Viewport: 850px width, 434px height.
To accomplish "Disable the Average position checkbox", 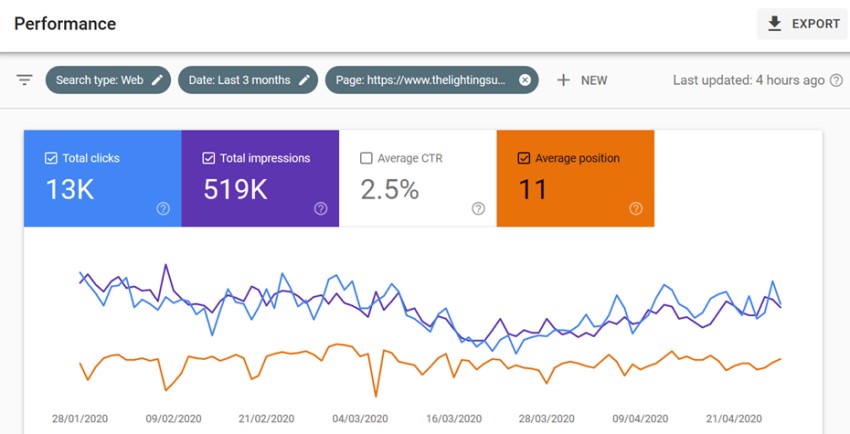I will 523,158.
